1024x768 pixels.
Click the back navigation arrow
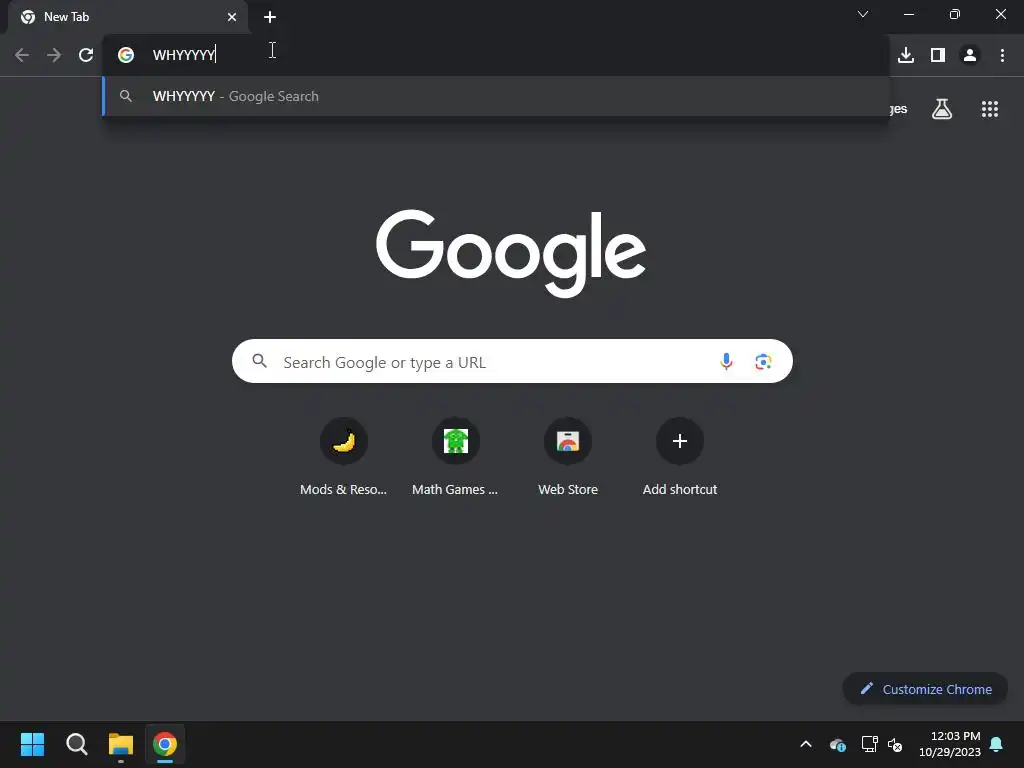(22, 55)
